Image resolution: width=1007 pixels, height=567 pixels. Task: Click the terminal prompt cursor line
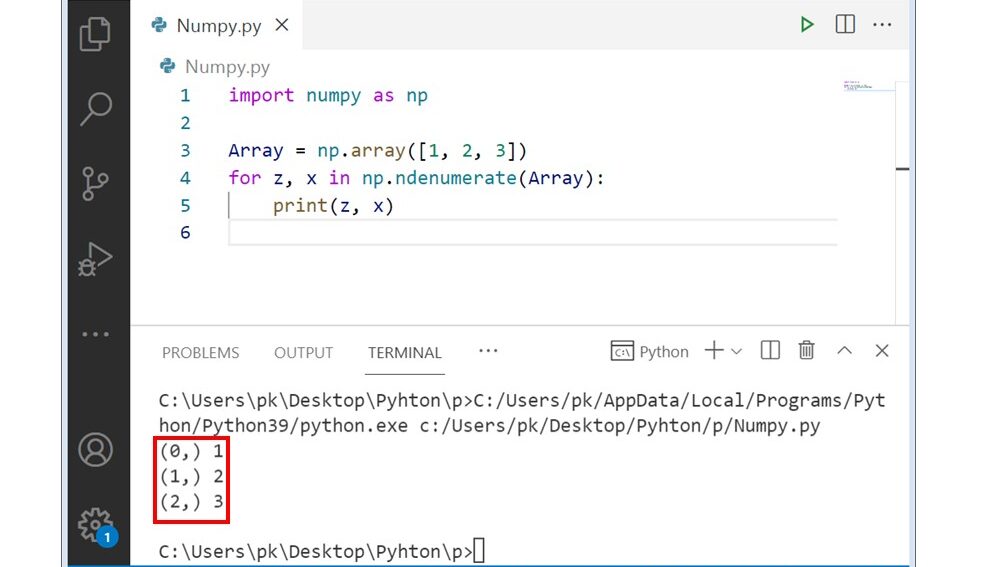click(x=321, y=552)
